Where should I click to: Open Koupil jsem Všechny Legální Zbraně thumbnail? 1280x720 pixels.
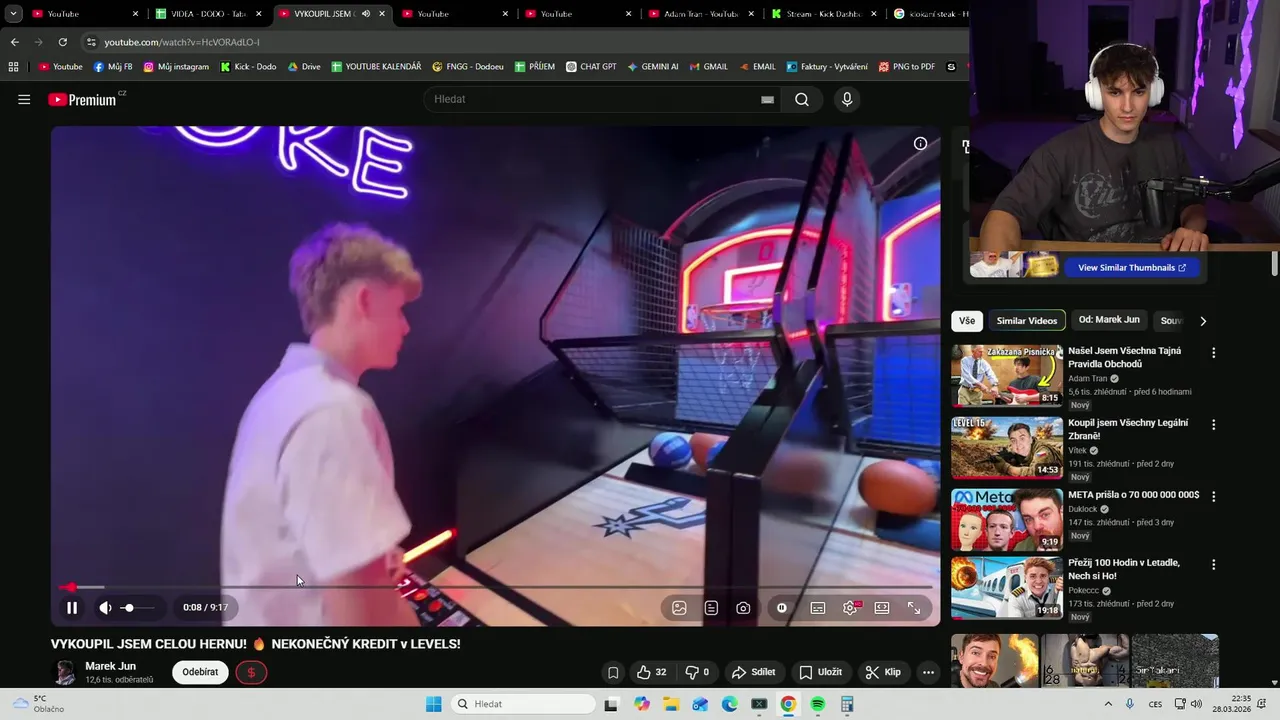[x=1007, y=448]
